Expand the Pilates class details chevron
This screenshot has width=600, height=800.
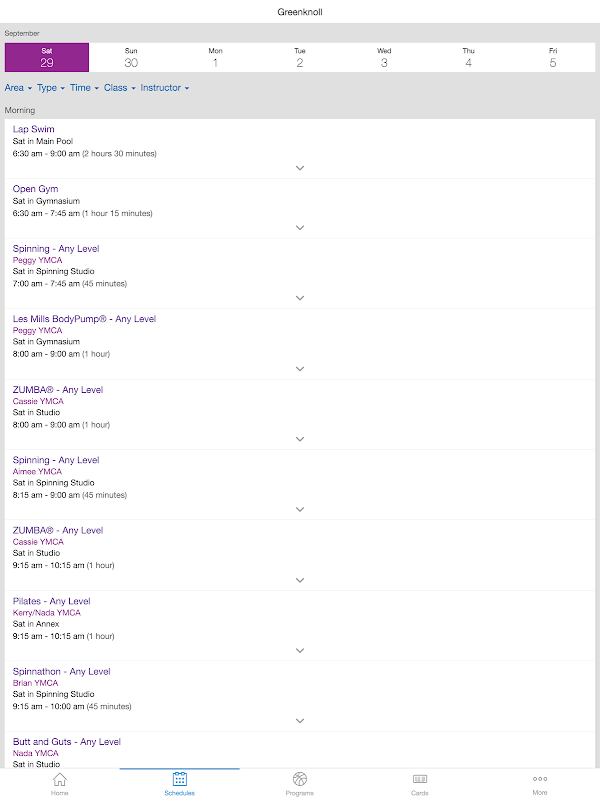coord(300,651)
